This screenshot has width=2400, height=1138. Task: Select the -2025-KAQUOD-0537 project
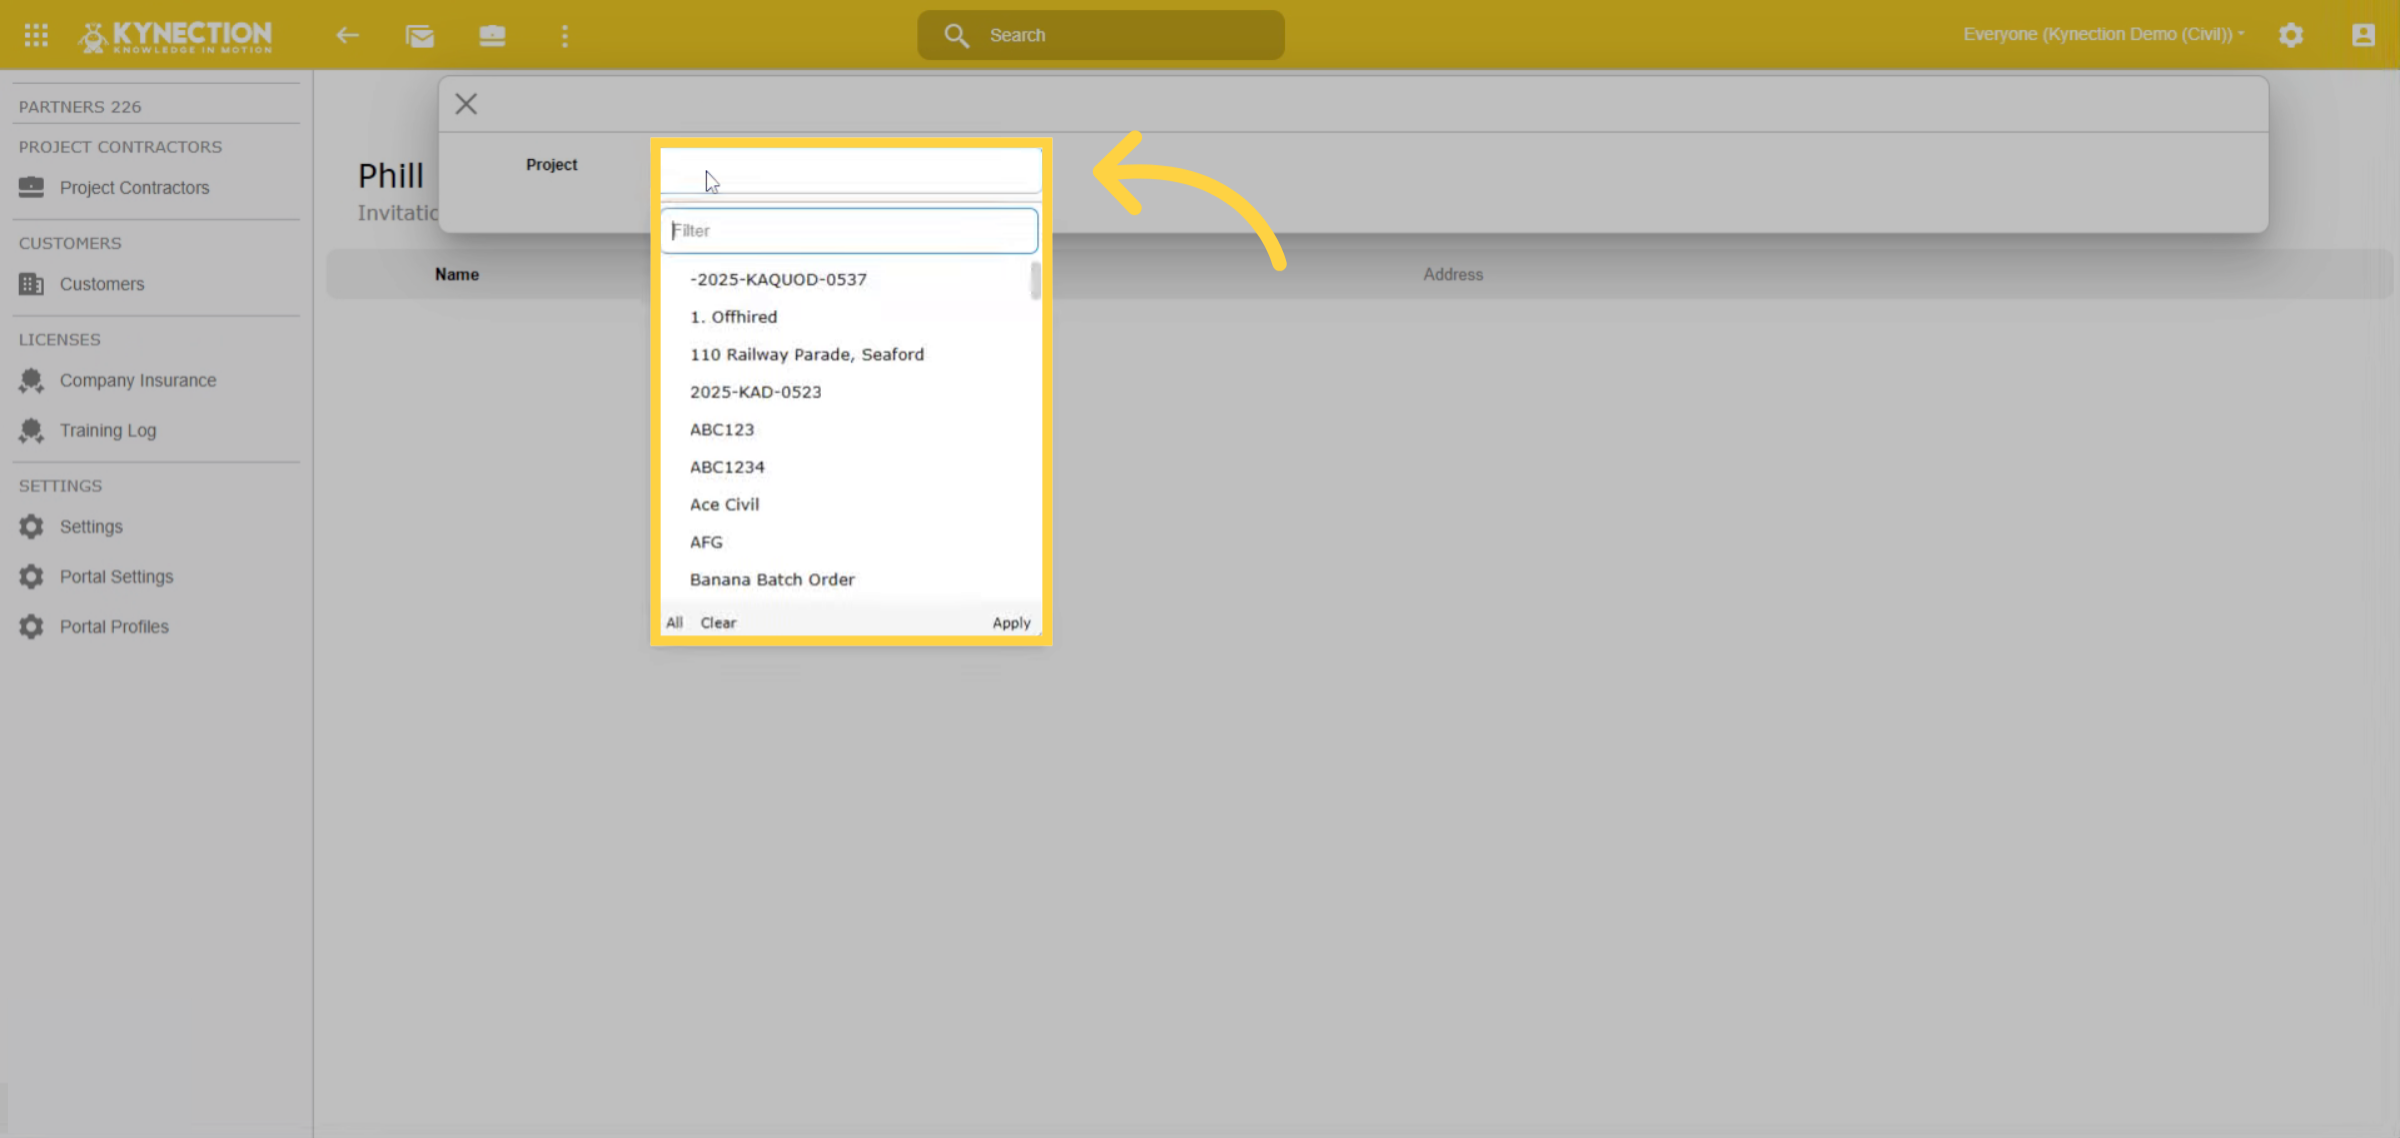778,279
